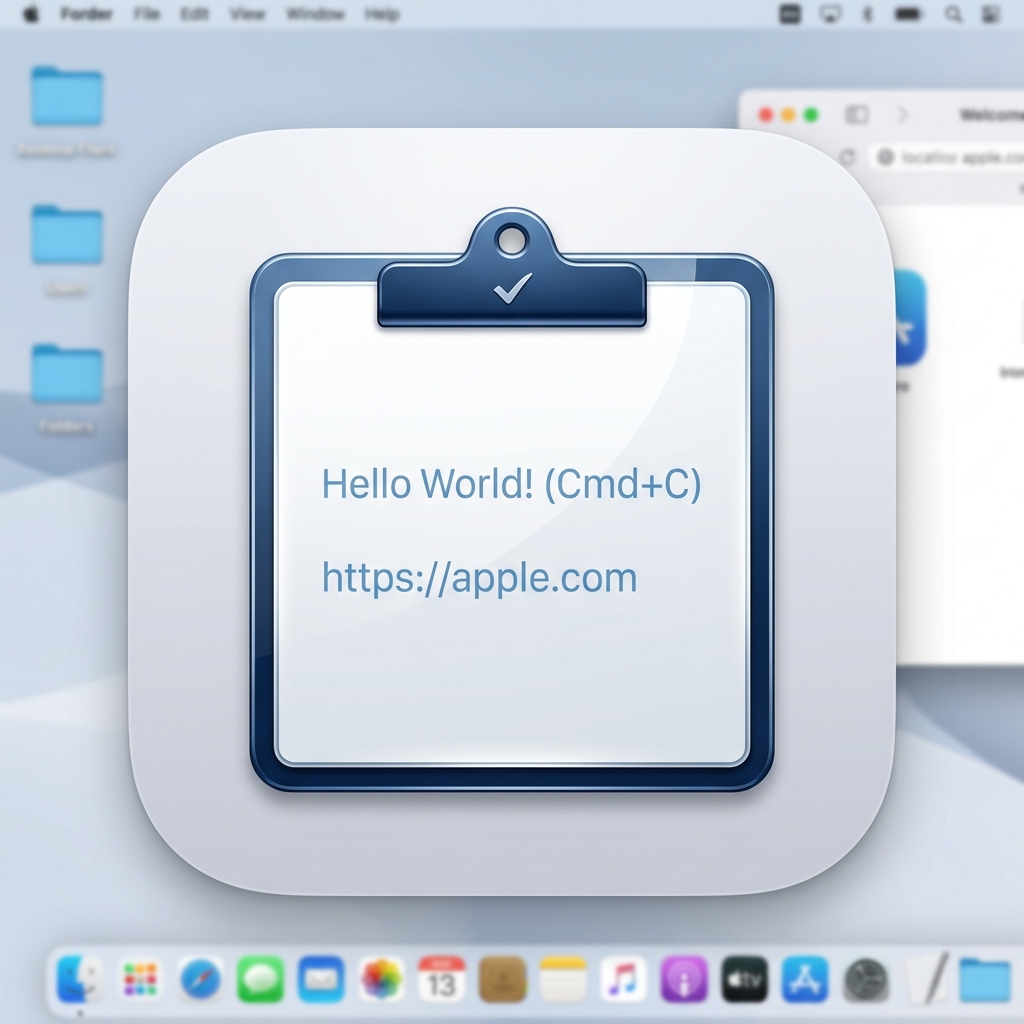Click the blue App Store icon in background window

[910, 317]
